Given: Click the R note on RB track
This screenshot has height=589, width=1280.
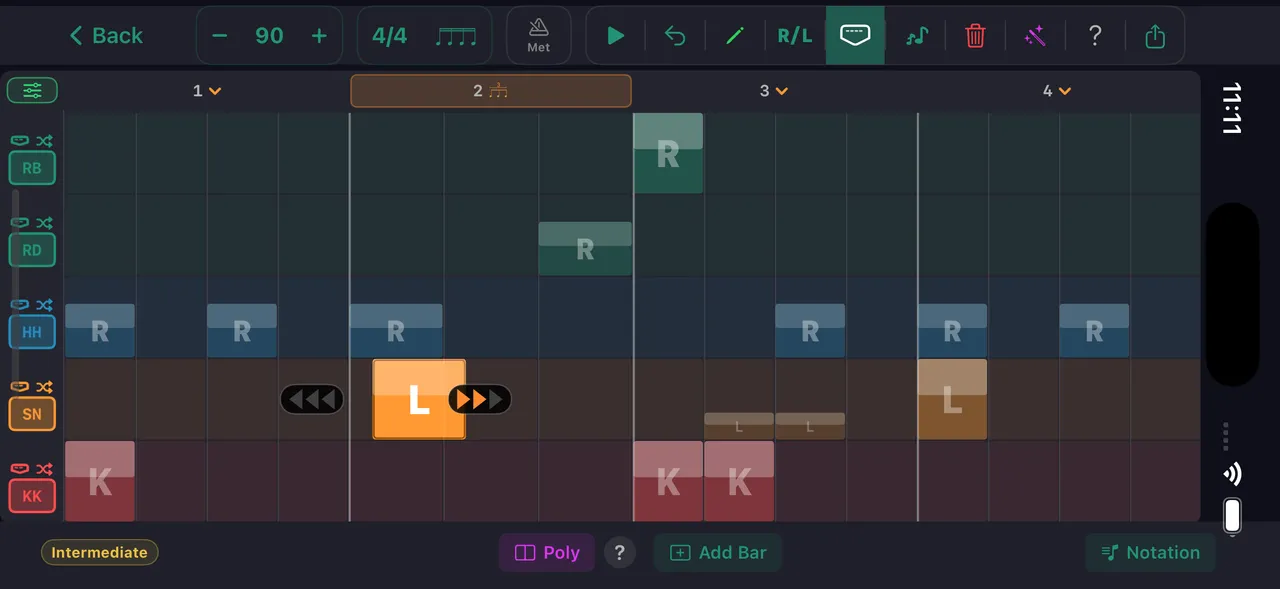Looking at the screenshot, I should 668,153.
